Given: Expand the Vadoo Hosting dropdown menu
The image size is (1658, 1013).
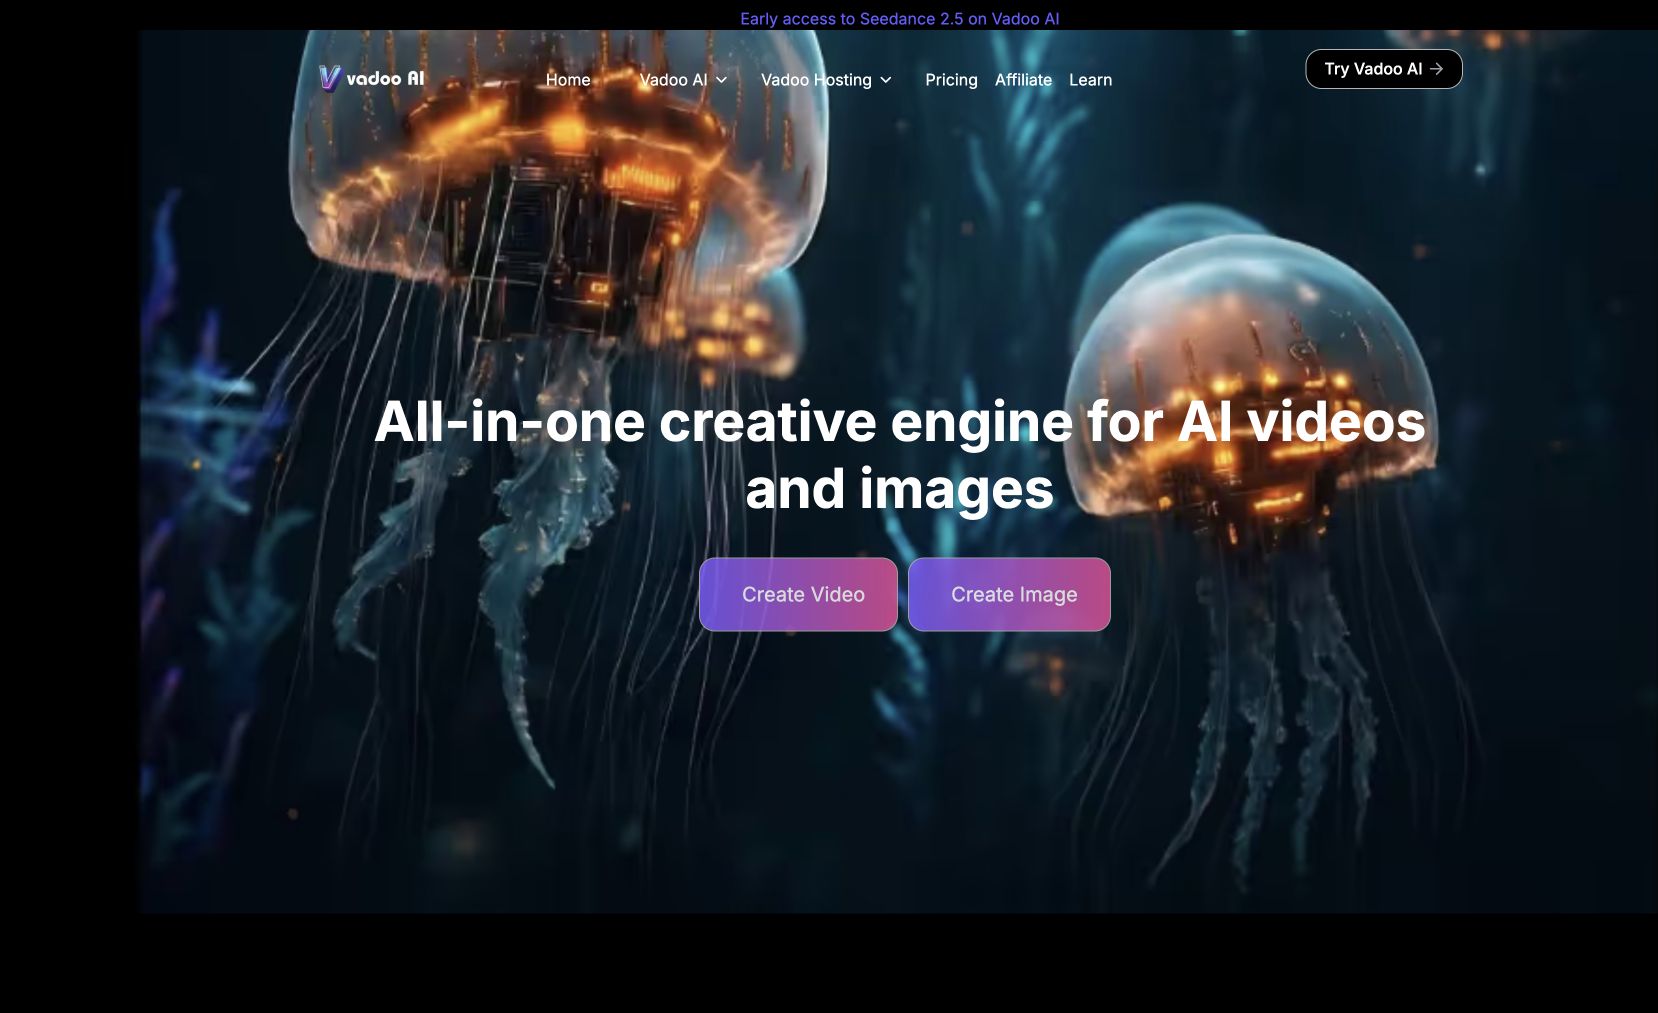Looking at the screenshot, I should coord(826,80).
